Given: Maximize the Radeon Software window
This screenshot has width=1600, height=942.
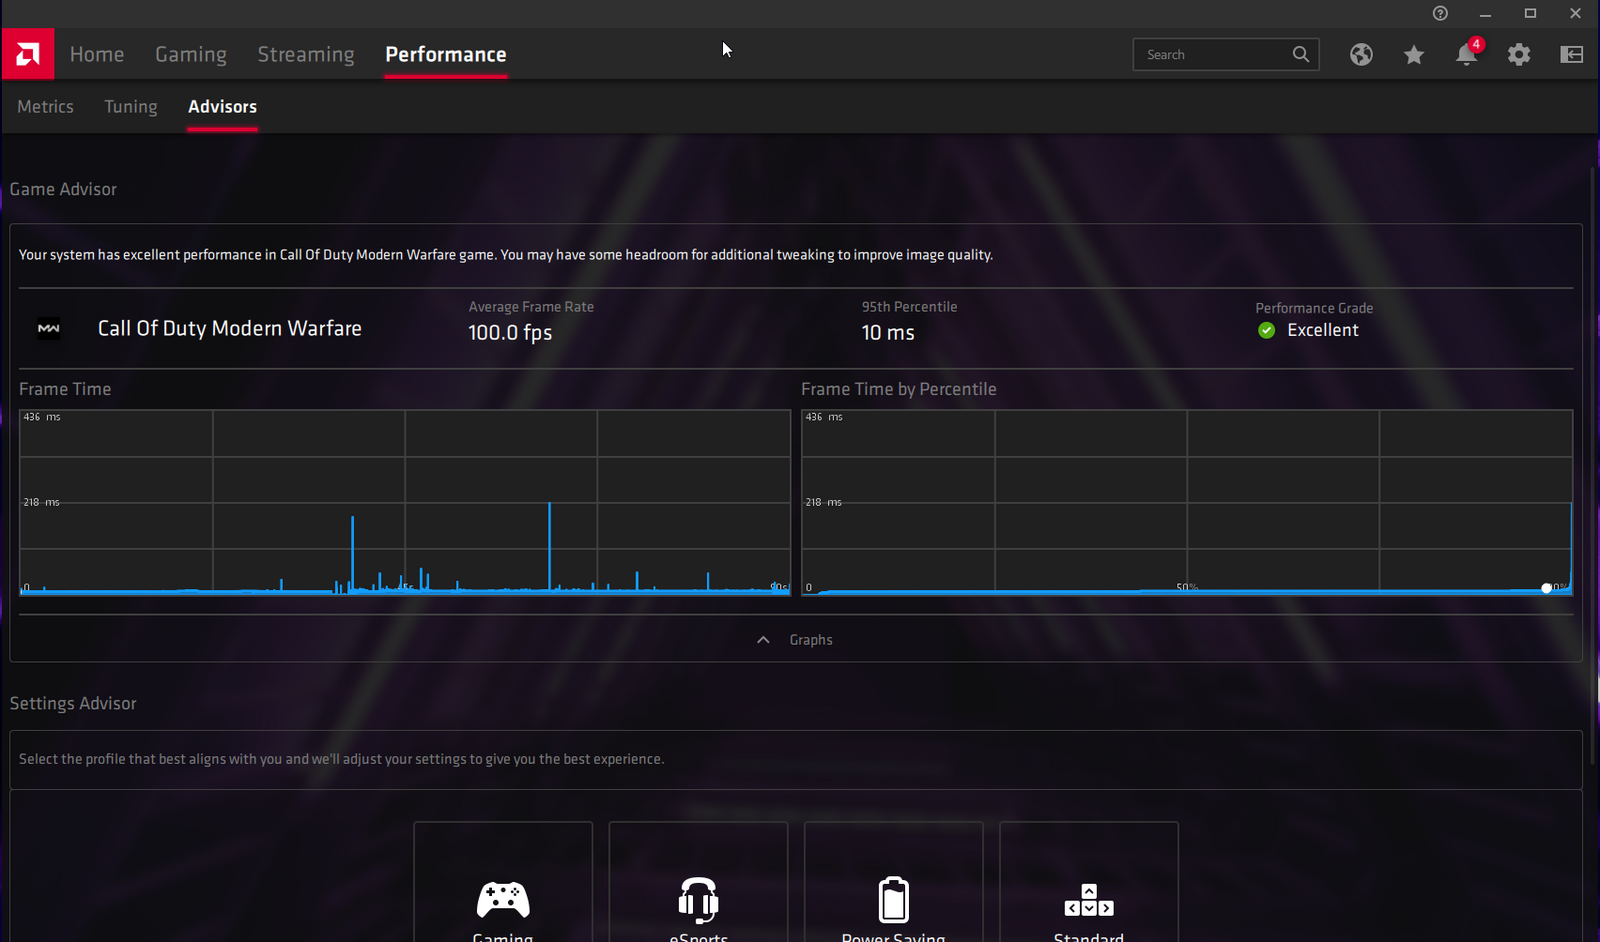Looking at the screenshot, I should 1530,13.
